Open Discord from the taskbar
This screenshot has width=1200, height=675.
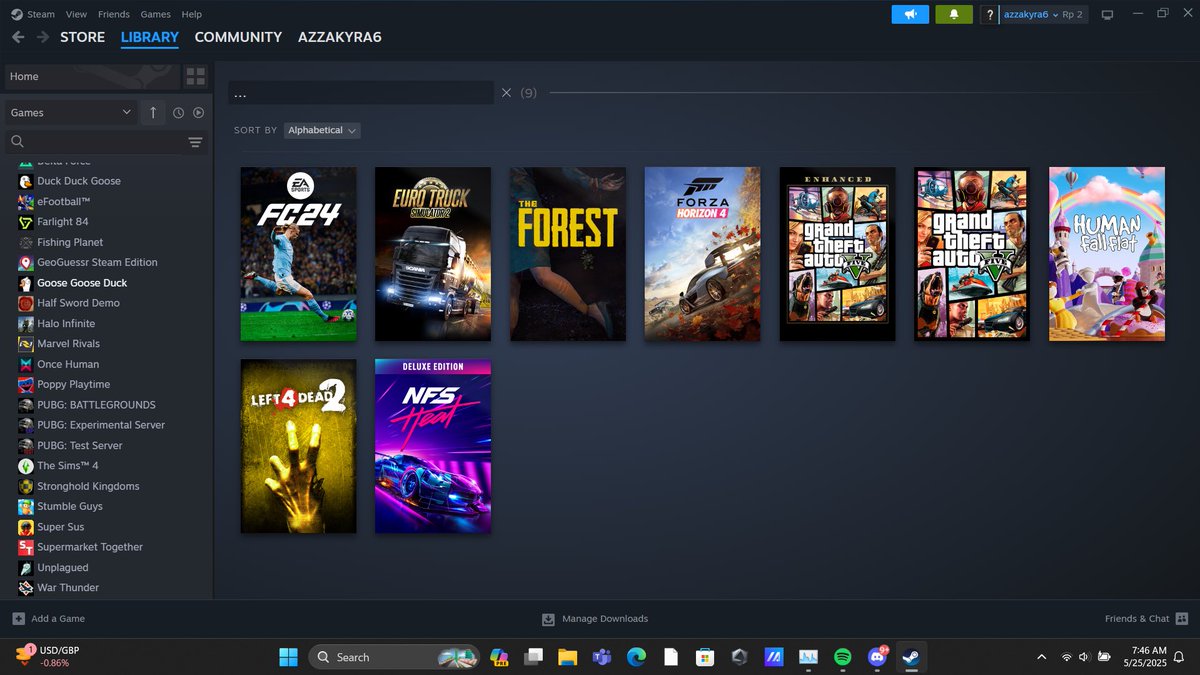click(877, 657)
